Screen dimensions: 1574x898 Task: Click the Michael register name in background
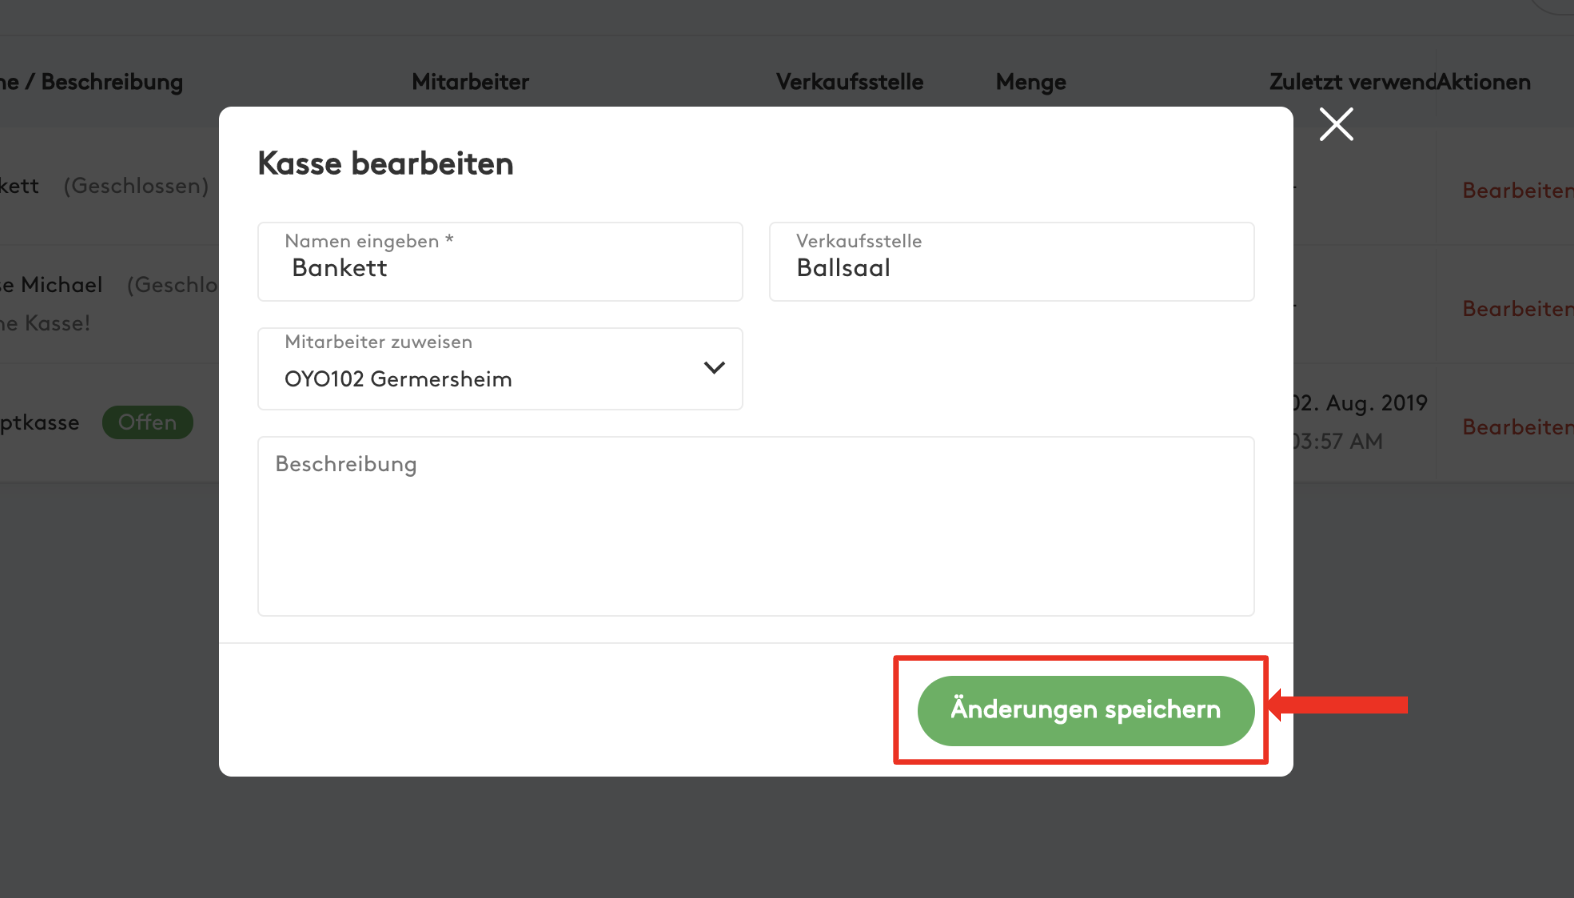coord(51,285)
